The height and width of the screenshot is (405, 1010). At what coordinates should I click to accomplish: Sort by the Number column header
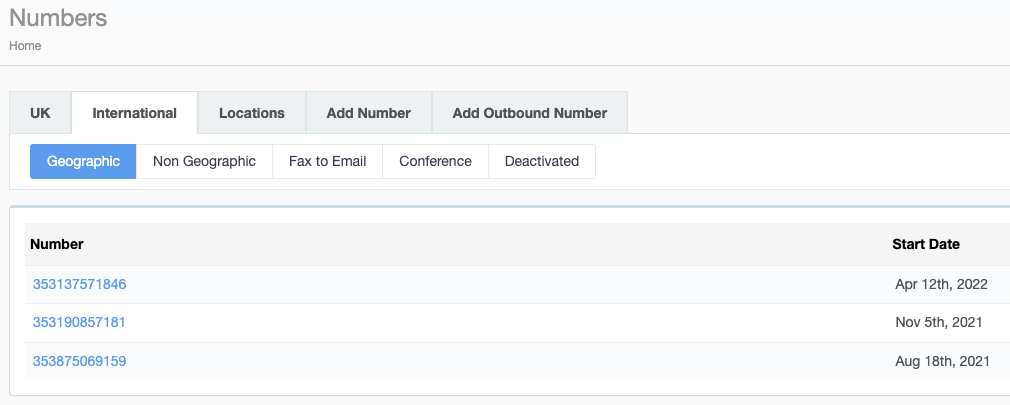(57, 244)
